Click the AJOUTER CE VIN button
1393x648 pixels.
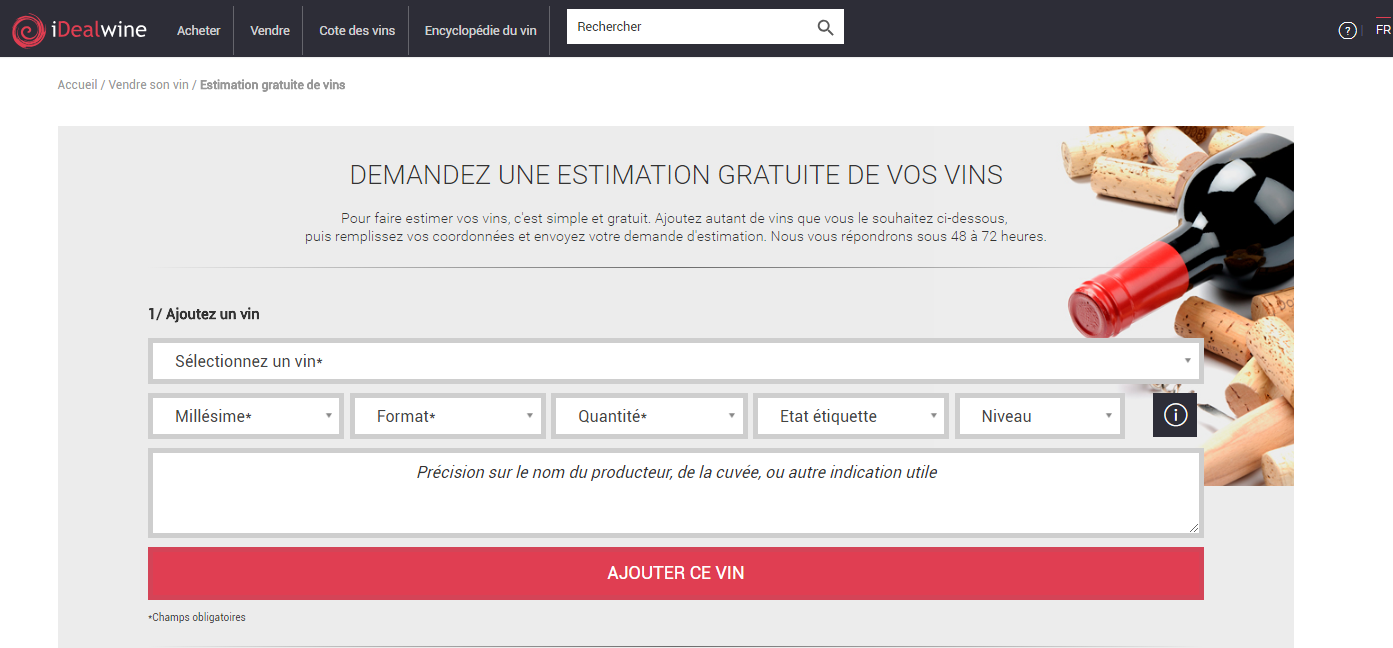676,573
